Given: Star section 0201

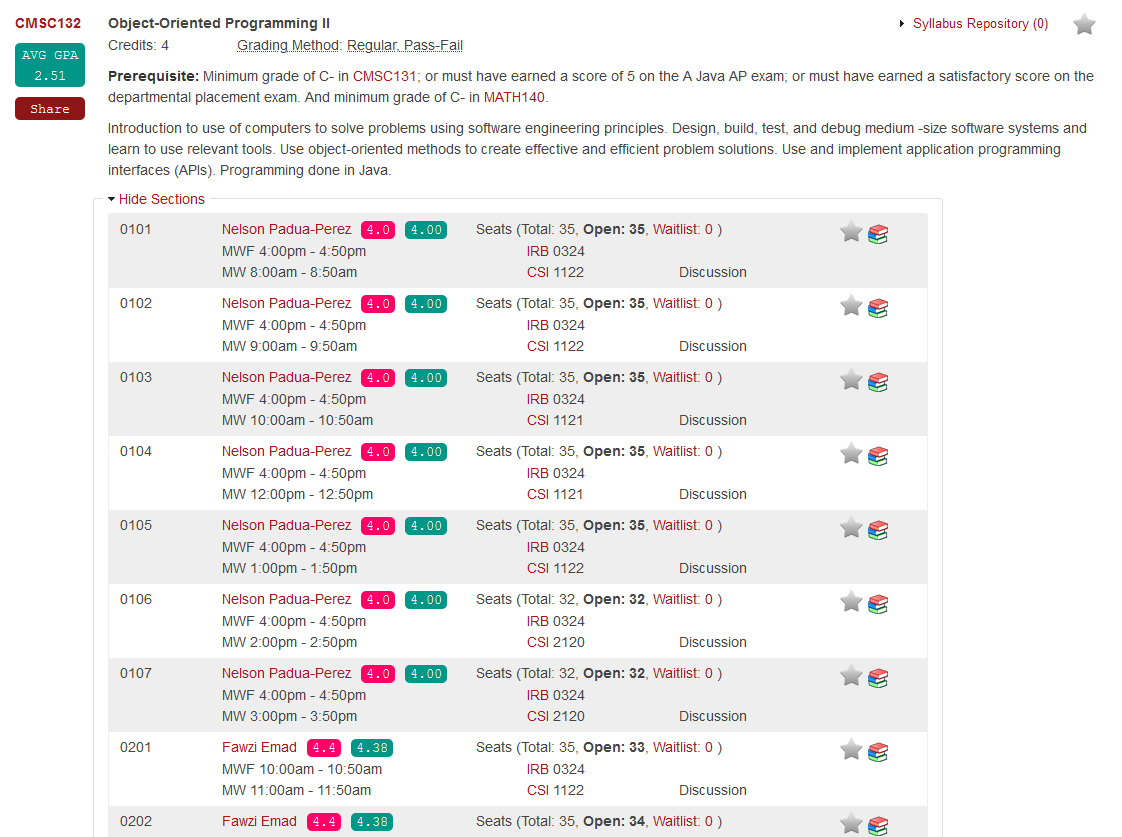Looking at the screenshot, I should (x=851, y=750).
